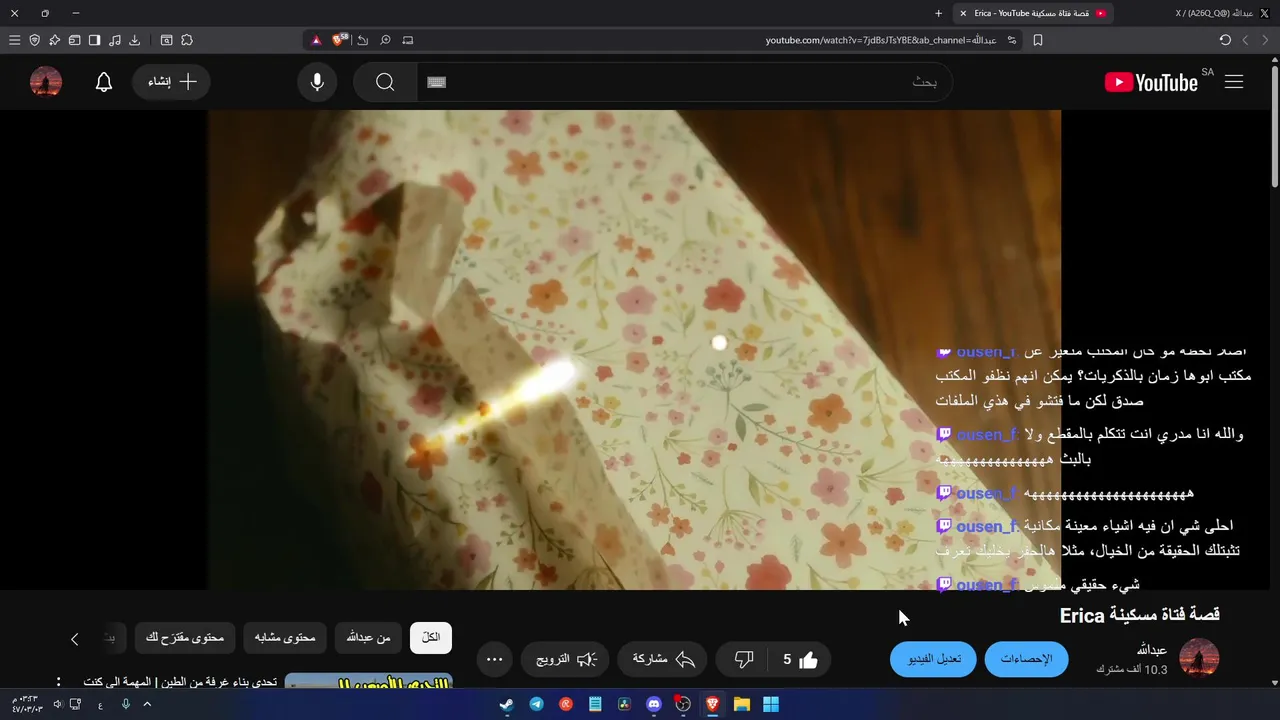
Task: Click the الترويج promote button
Action: (x=566, y=659)
